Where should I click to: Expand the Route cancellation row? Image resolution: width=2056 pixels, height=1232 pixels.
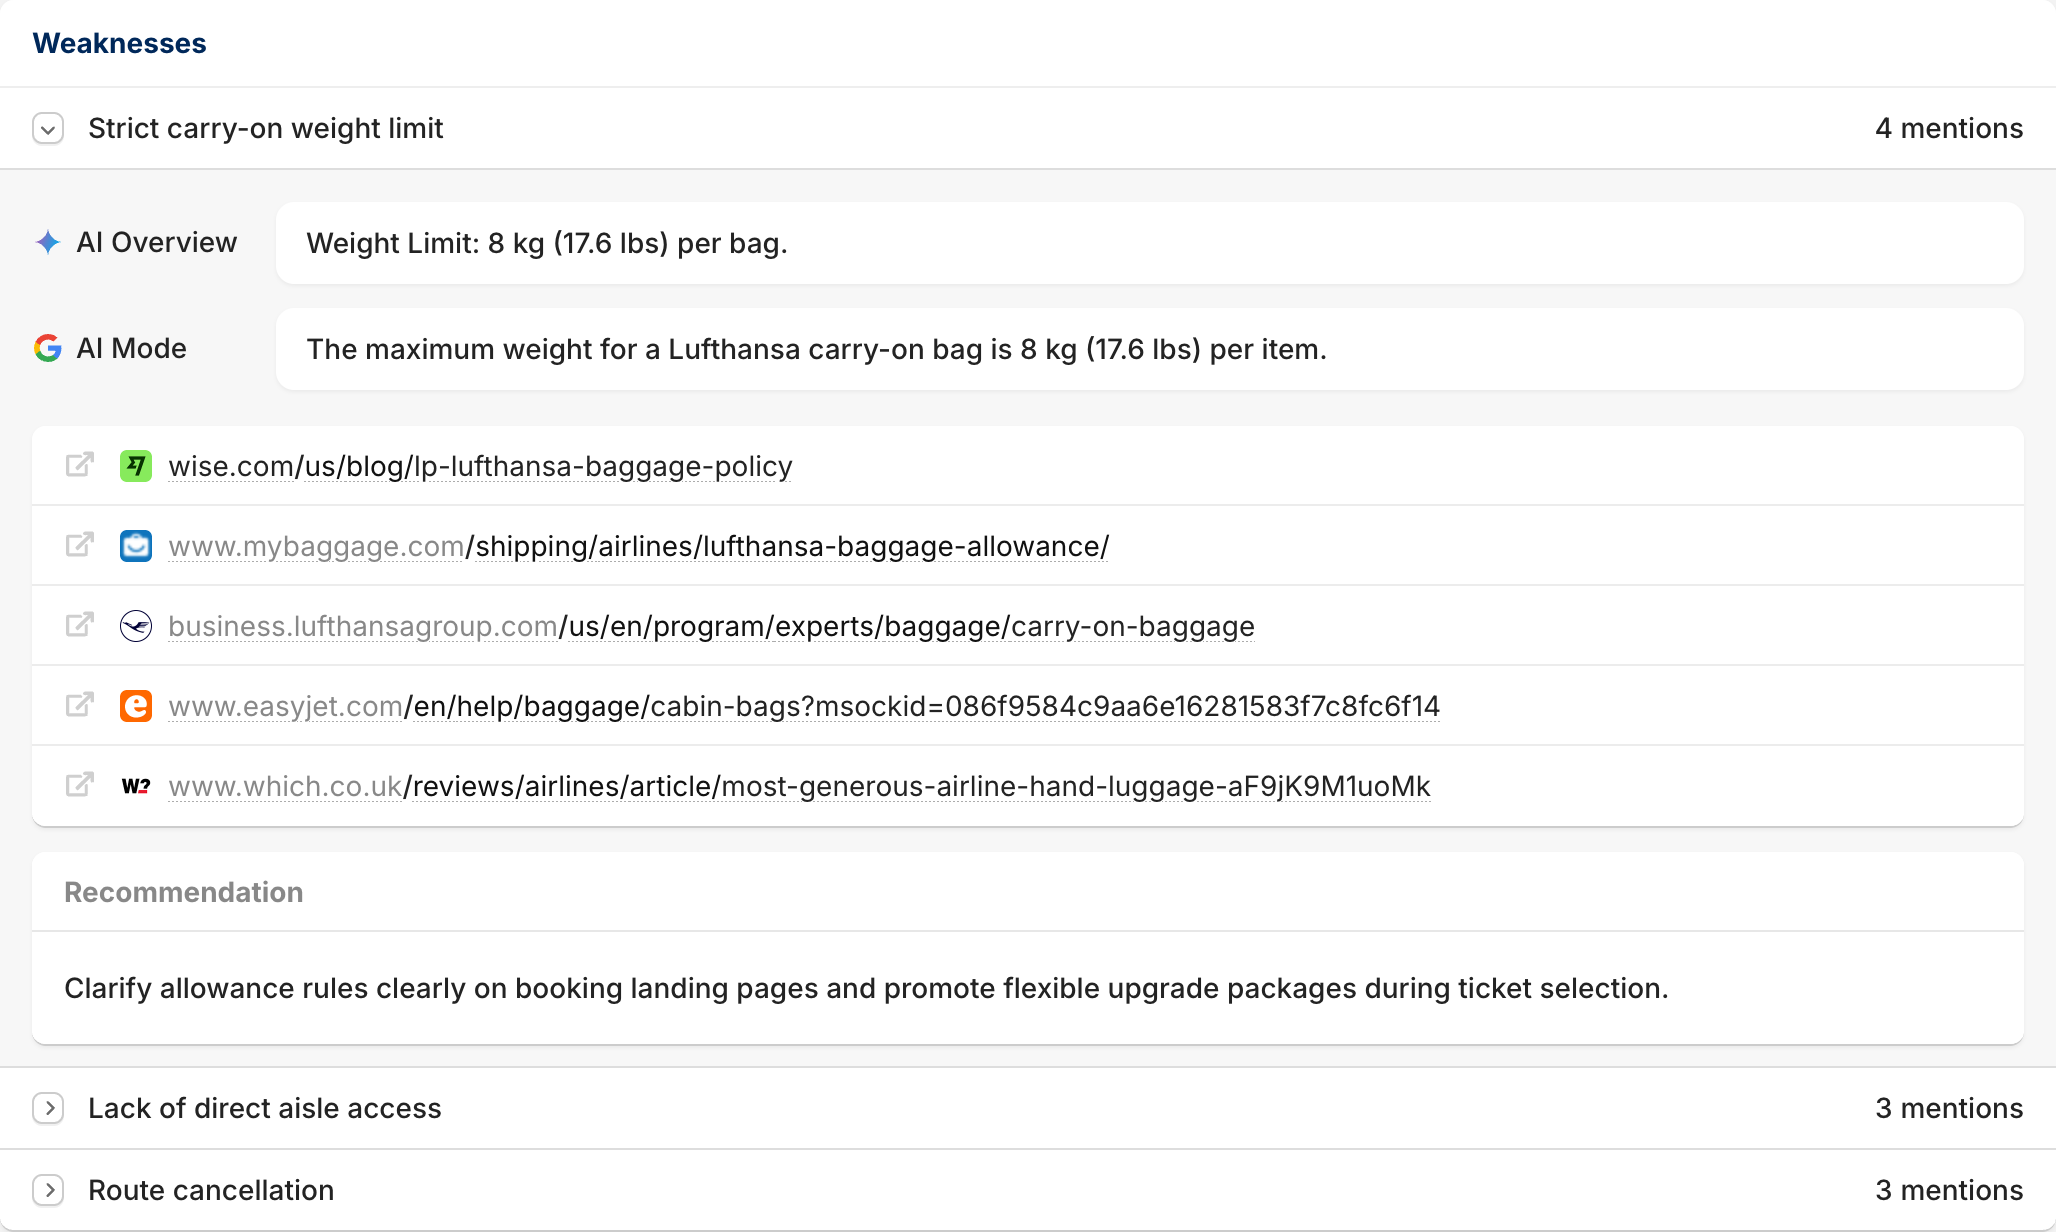48,1190
